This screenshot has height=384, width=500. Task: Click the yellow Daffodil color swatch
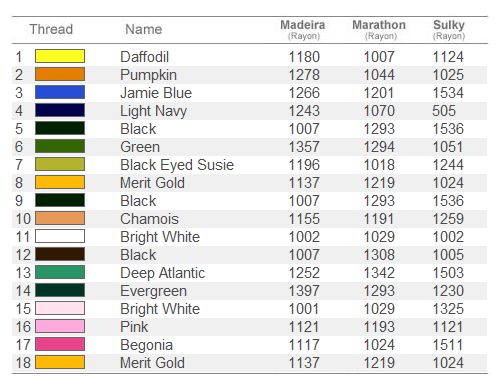pyautogui.click(x=60, y=56)
